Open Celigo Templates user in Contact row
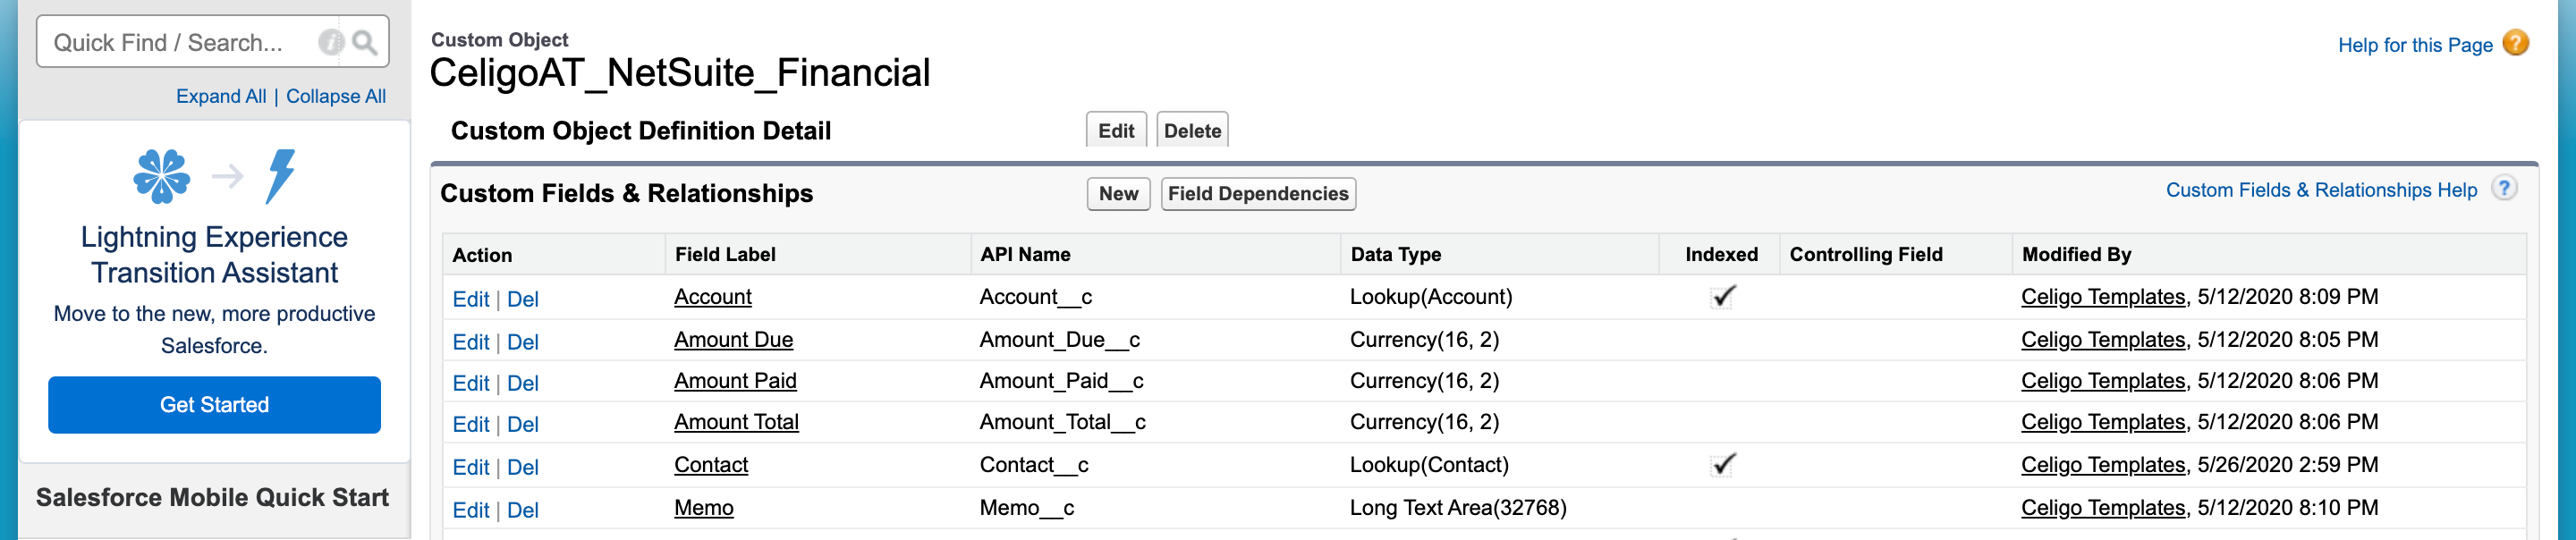2576x540 pixels. click(2103, 465)
